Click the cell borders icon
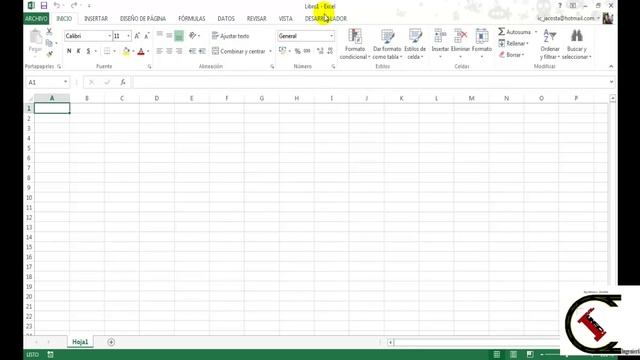Screen dimensions: 640x360 click(107, 51)
